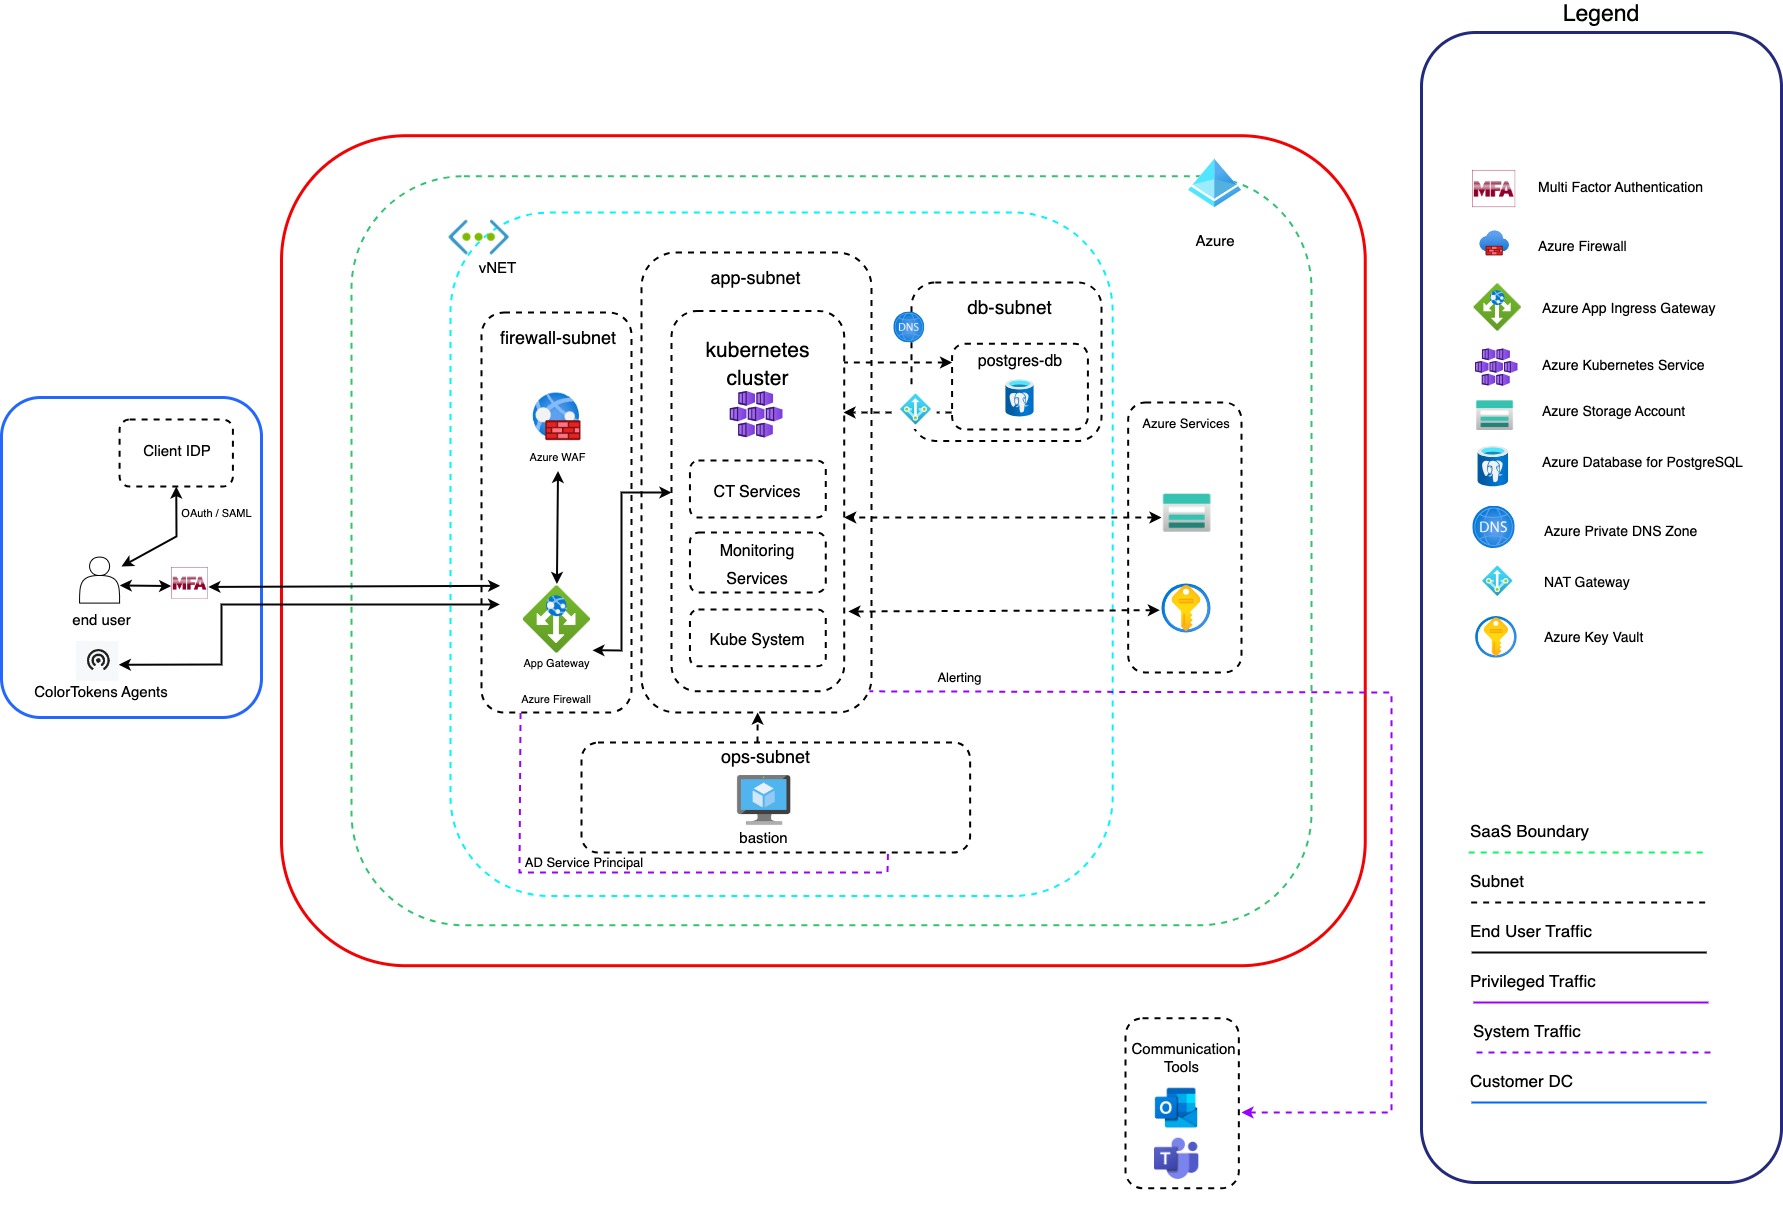Screen dimensions: 1783x1214
Task: Click the ColorTokens Agents icon
Action: 98,660
